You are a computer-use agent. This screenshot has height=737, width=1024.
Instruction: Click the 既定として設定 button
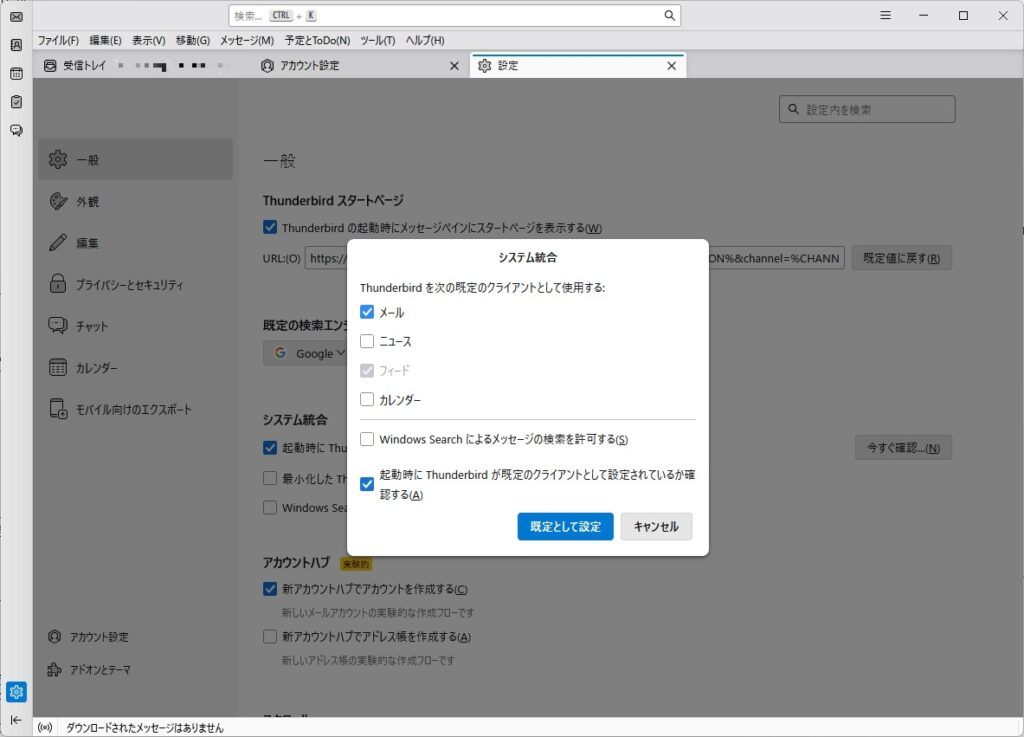coord(566,526)
